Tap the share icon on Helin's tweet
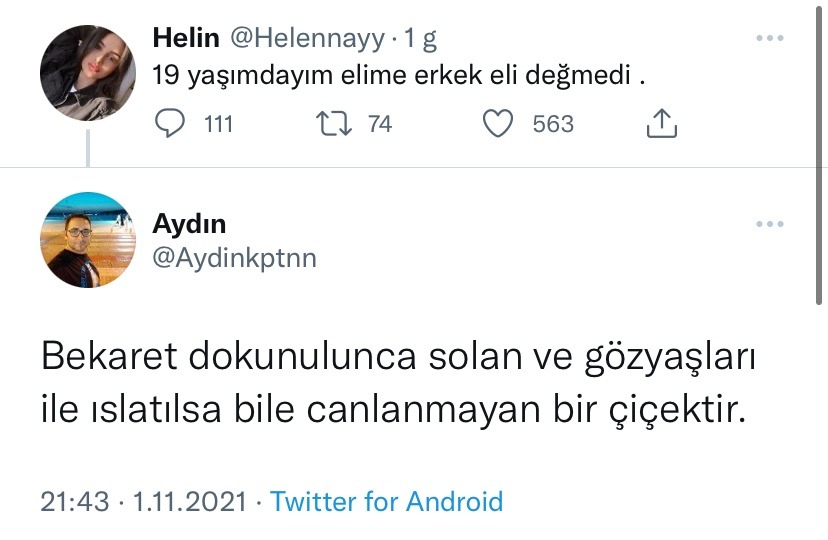The image size is (828, 540). [x=662, y=124]
